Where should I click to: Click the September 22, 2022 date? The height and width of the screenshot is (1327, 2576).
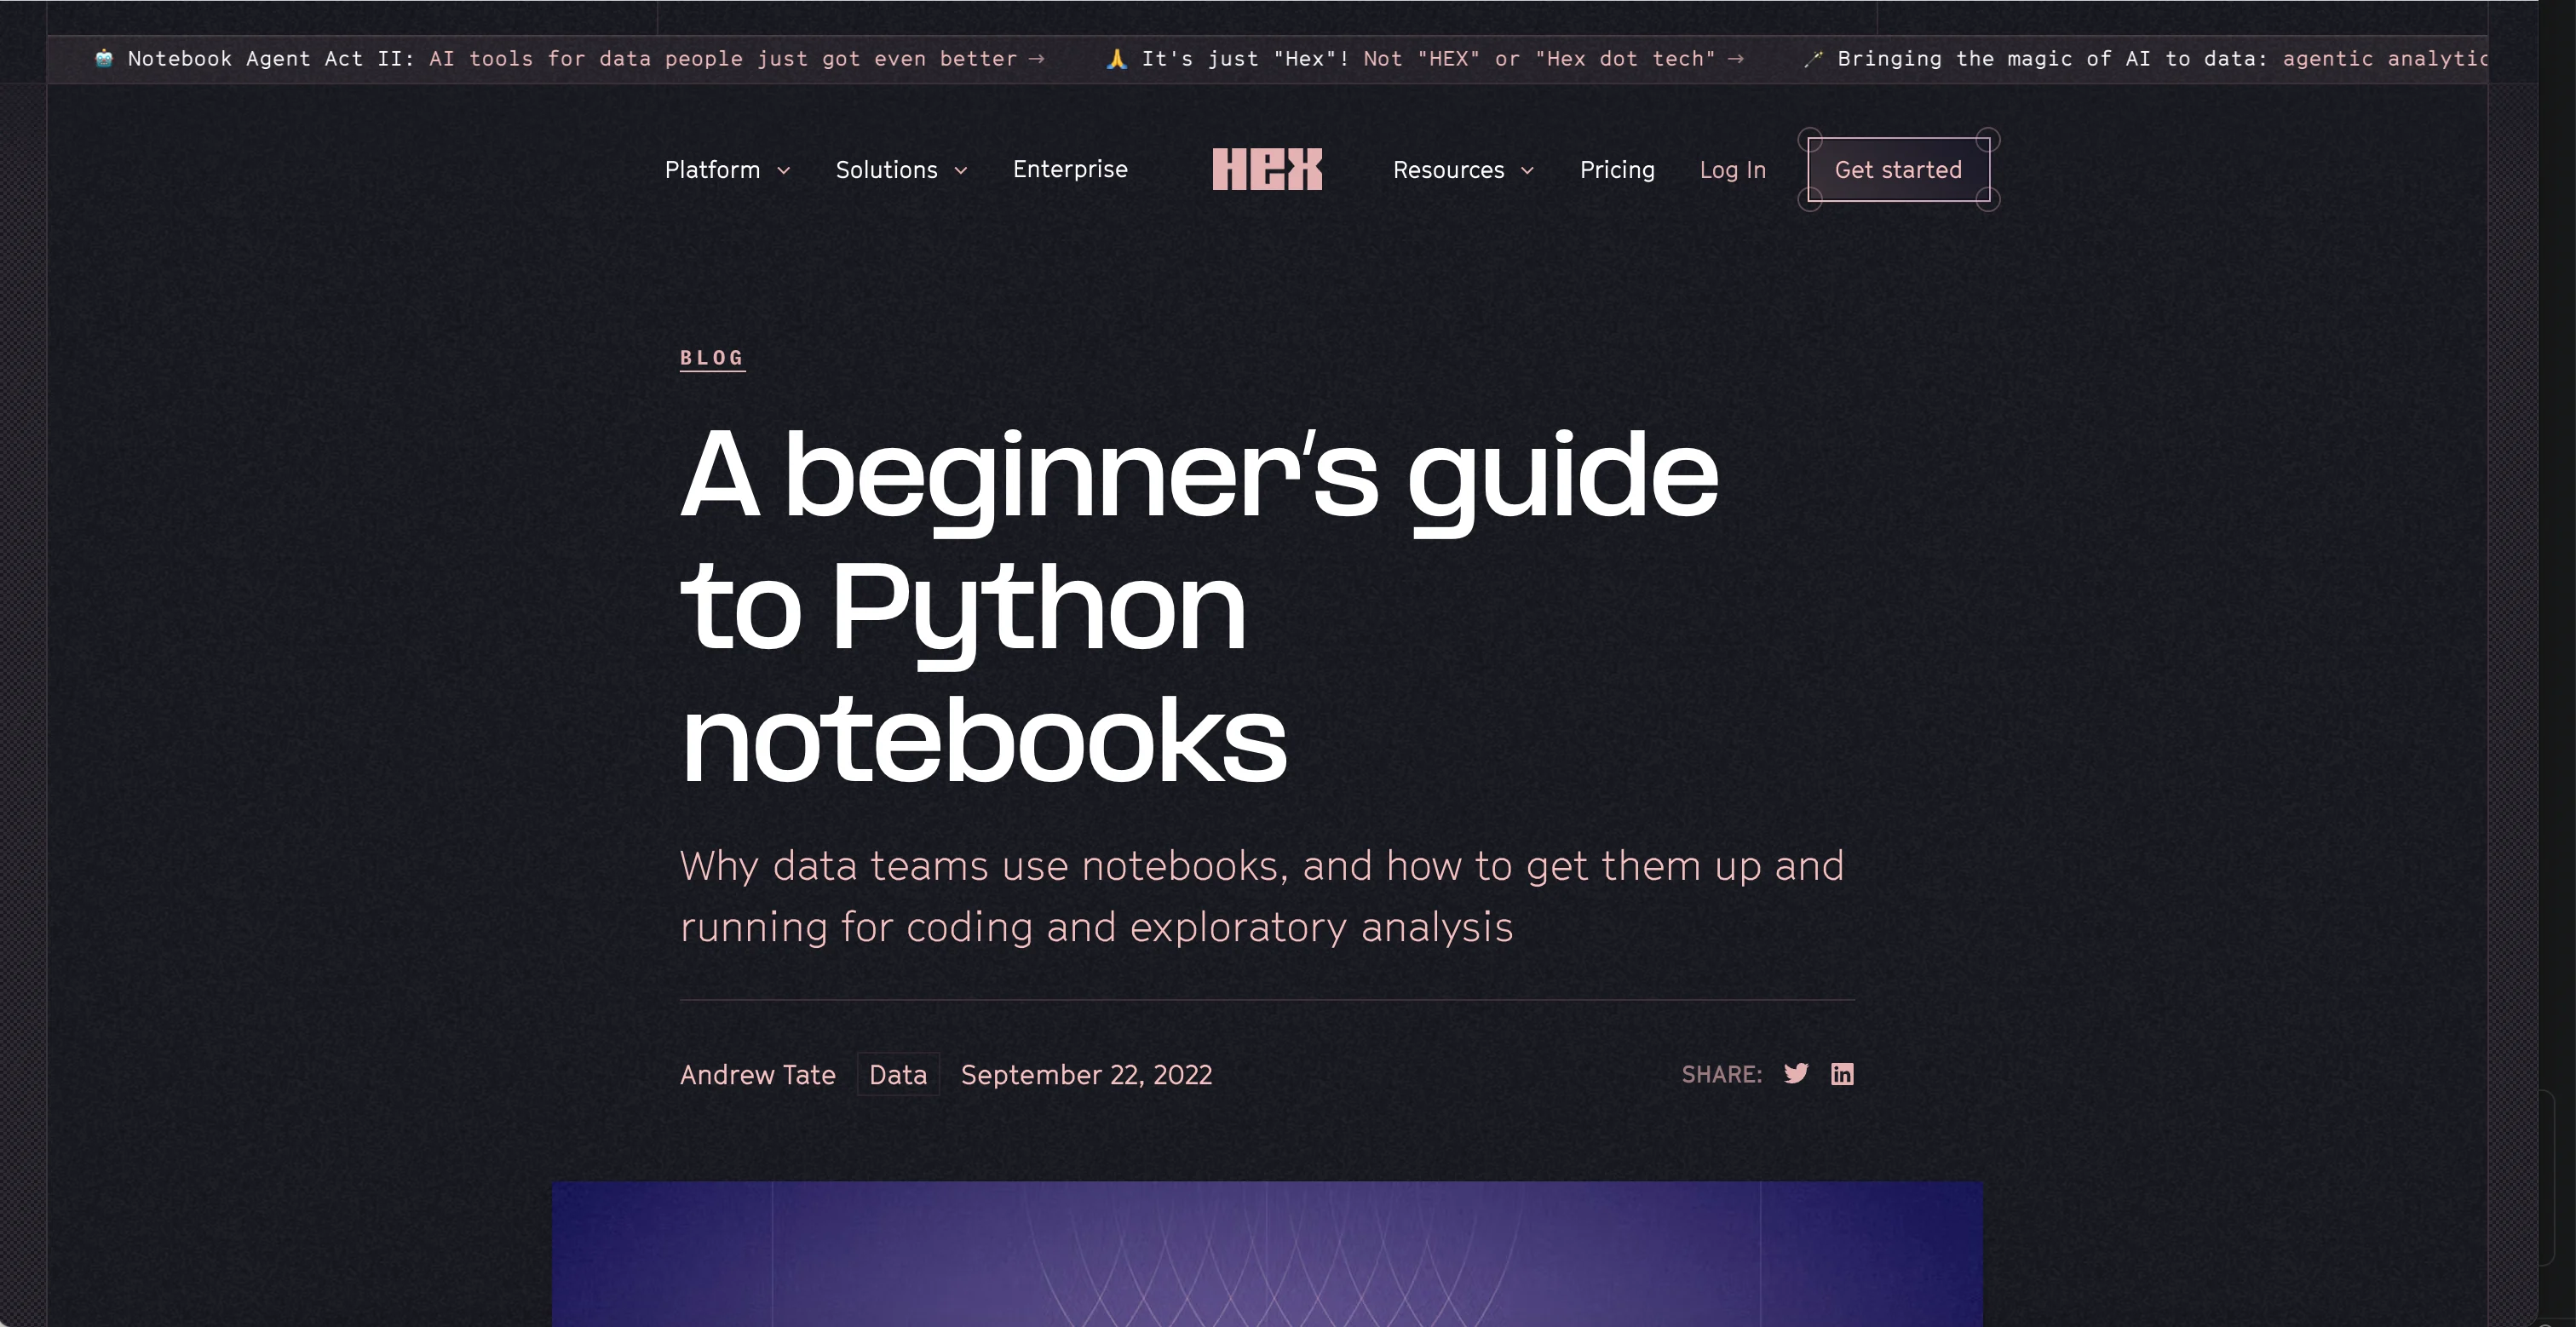pyautogui.click(x=1086, y=1074)
